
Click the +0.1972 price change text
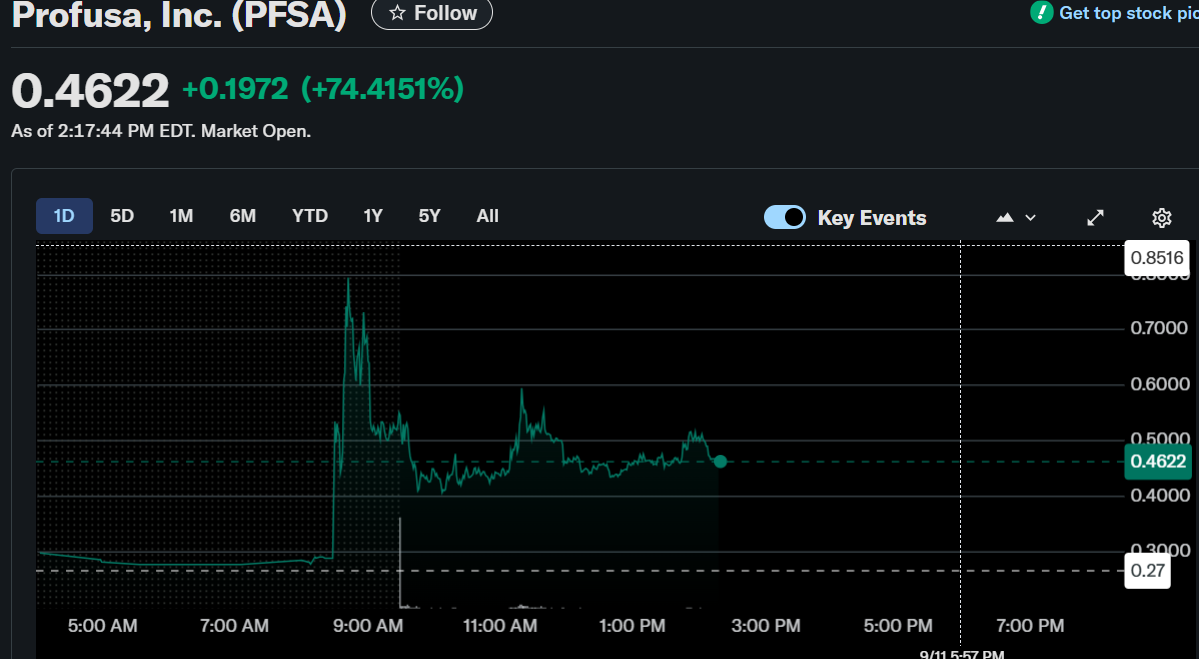pyautogui.click(x=236, y=89)
